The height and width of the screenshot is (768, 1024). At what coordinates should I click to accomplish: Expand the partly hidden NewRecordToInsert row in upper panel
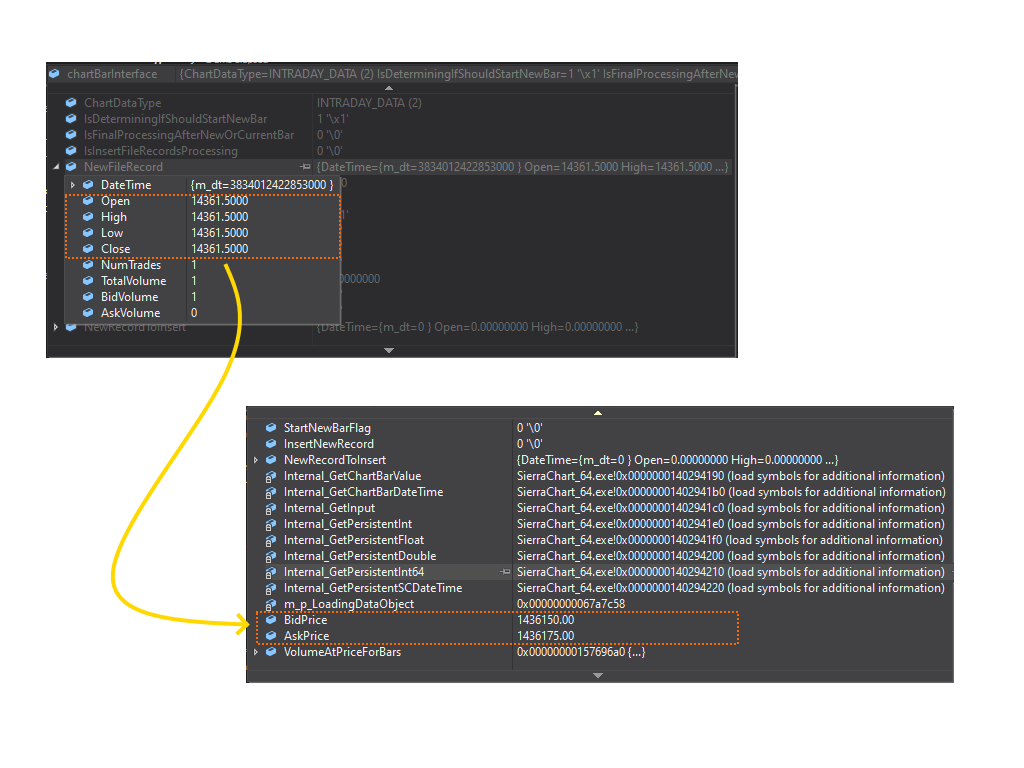pos(56,327)
